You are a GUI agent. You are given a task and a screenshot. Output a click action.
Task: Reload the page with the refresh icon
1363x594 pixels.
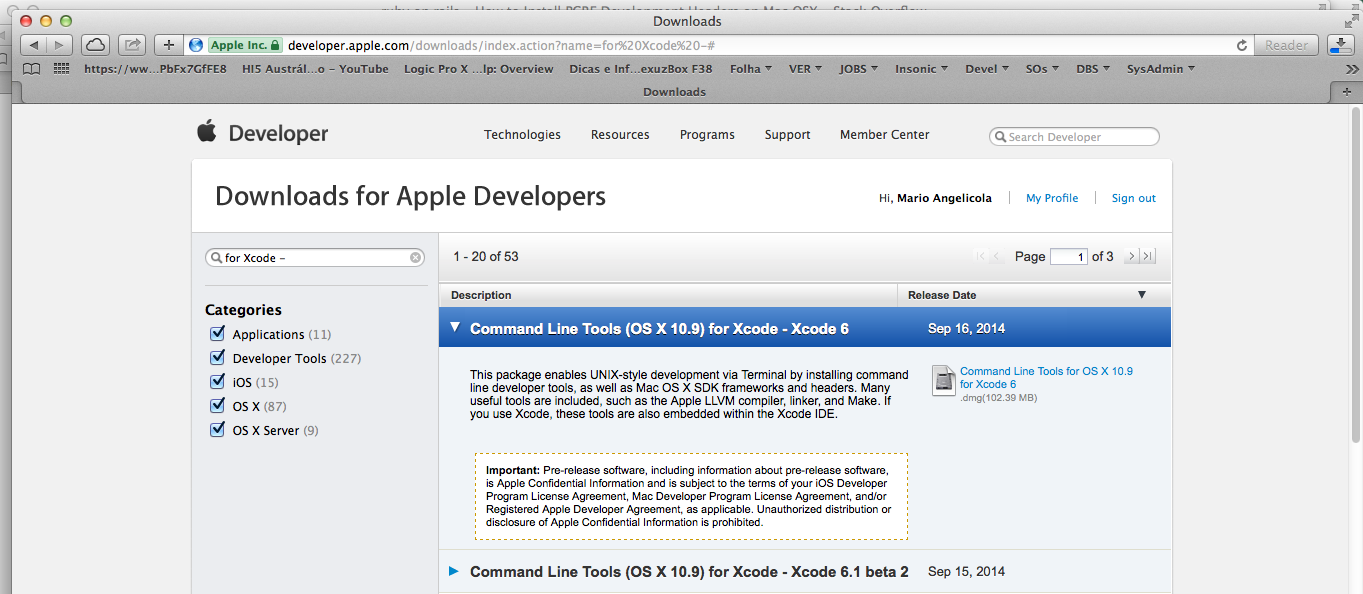1242,45
